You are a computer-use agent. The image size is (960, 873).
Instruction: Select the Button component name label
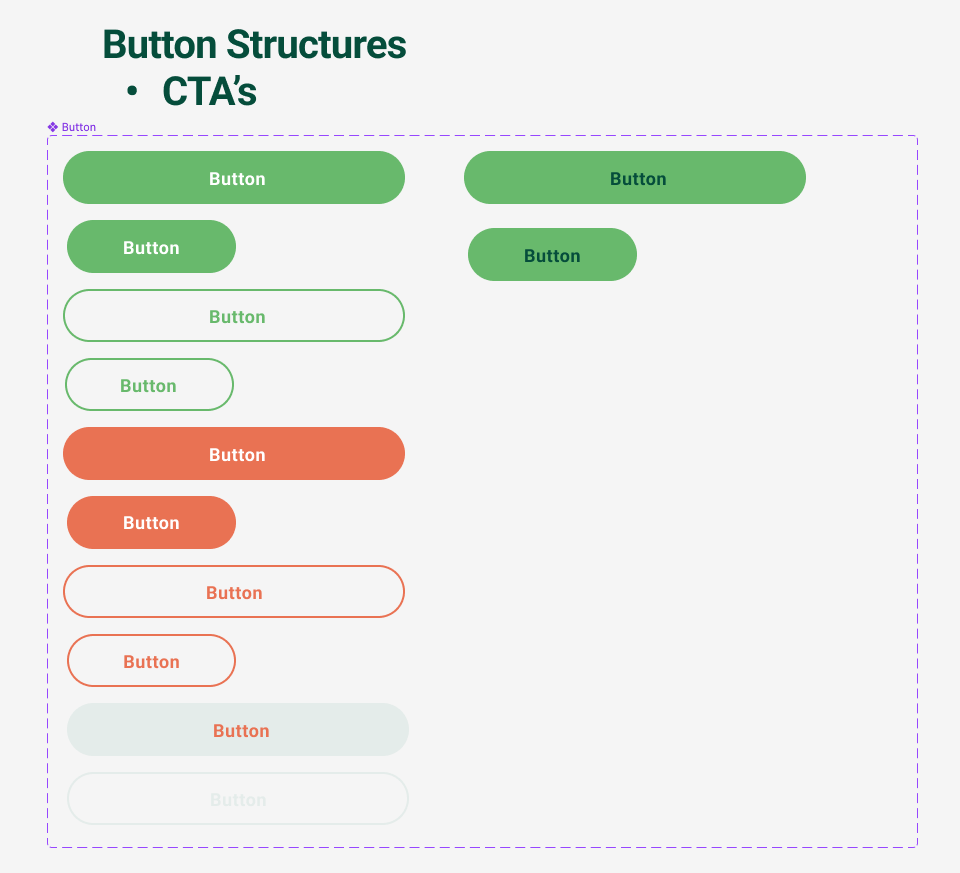point(77,127)
